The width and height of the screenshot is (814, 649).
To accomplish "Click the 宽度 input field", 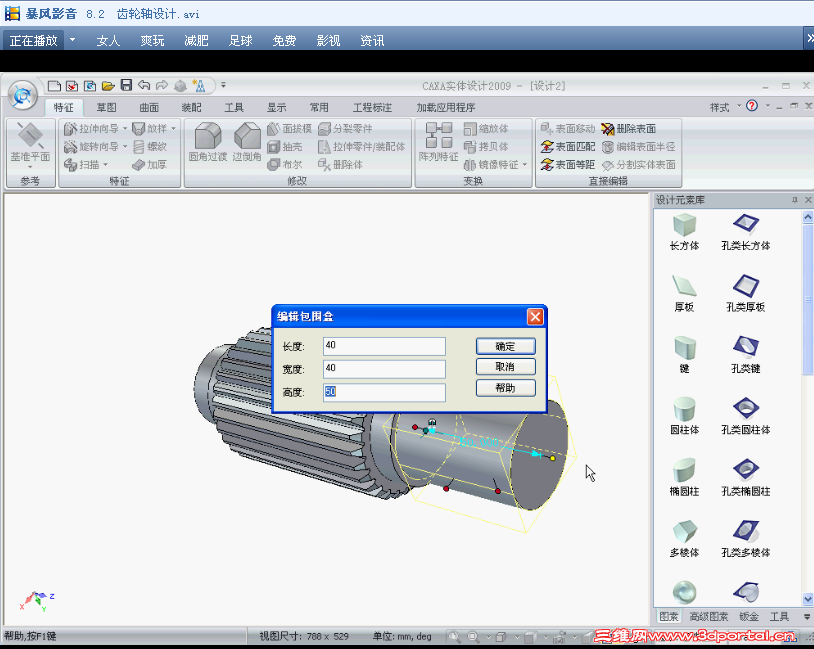I will point(384,369).
